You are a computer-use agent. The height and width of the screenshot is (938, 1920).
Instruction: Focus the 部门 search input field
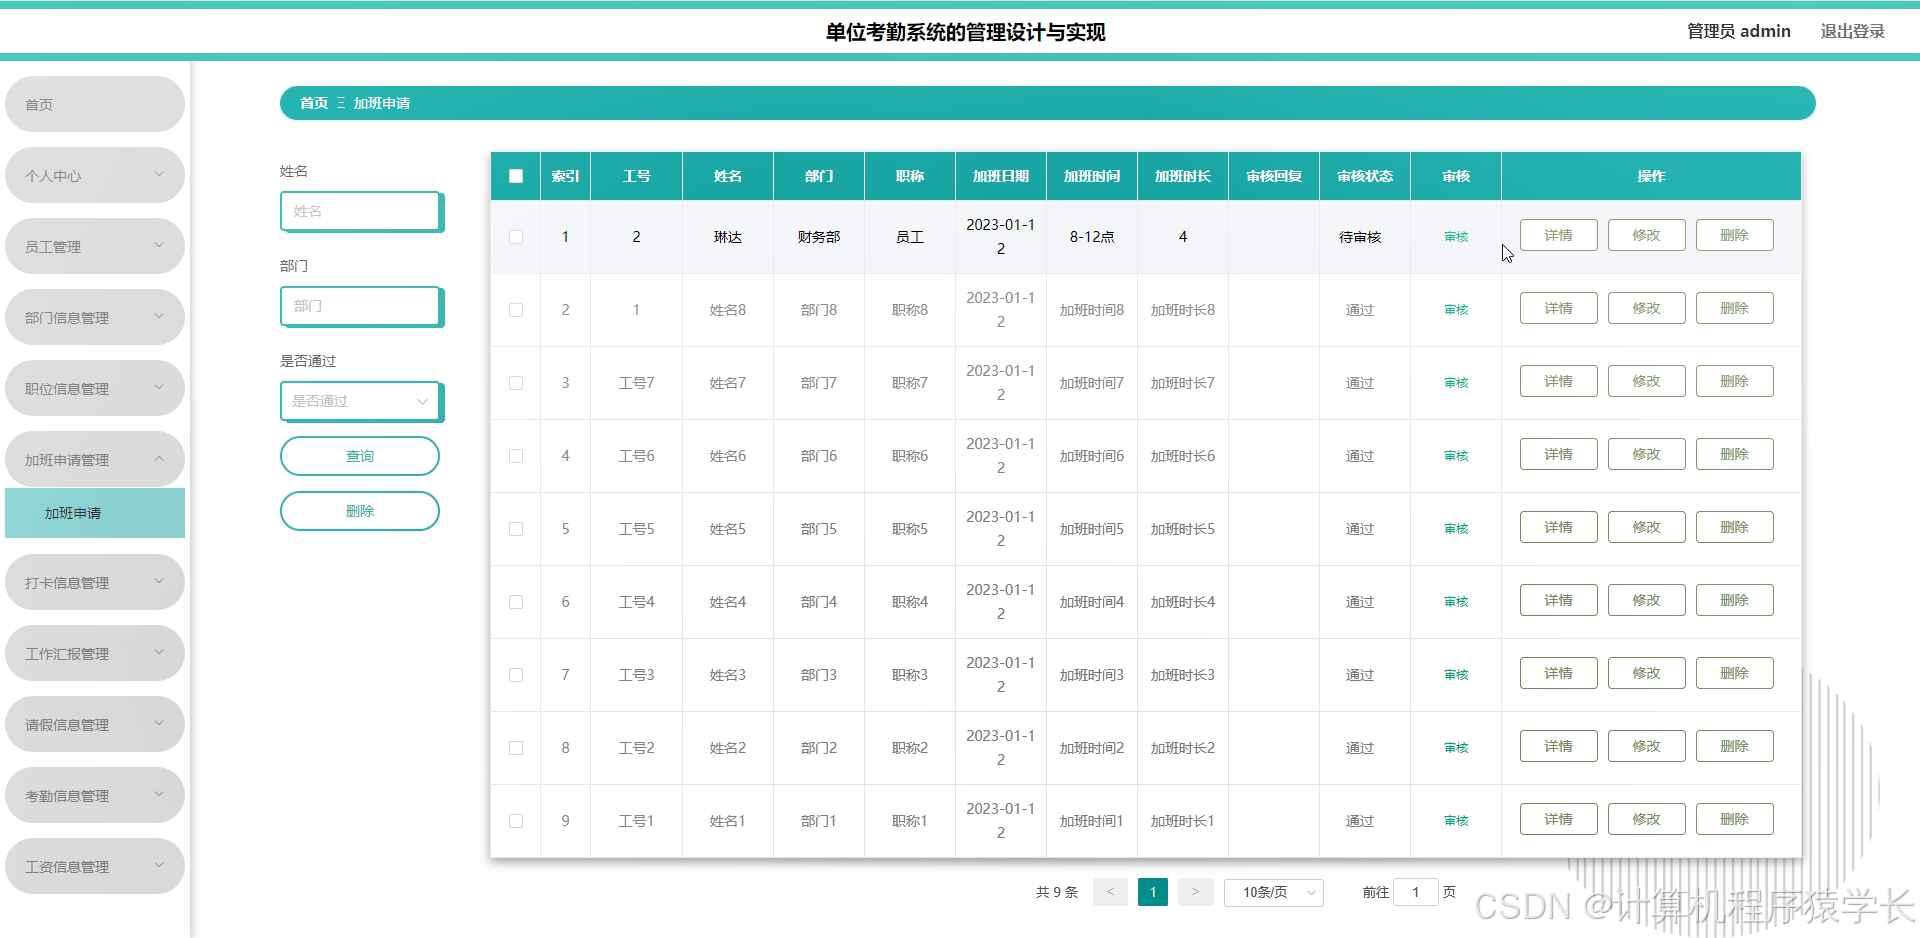361,306
